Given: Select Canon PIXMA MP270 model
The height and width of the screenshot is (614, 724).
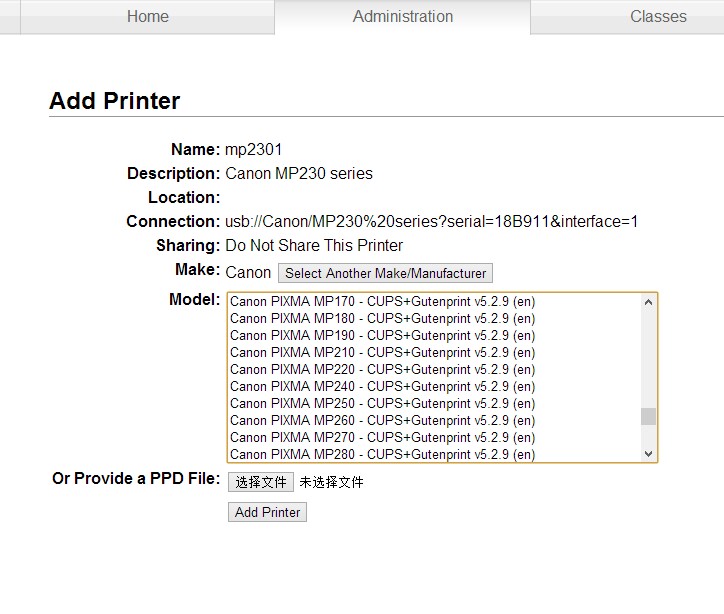Looking at the screenshot, I should pos(434,438).
